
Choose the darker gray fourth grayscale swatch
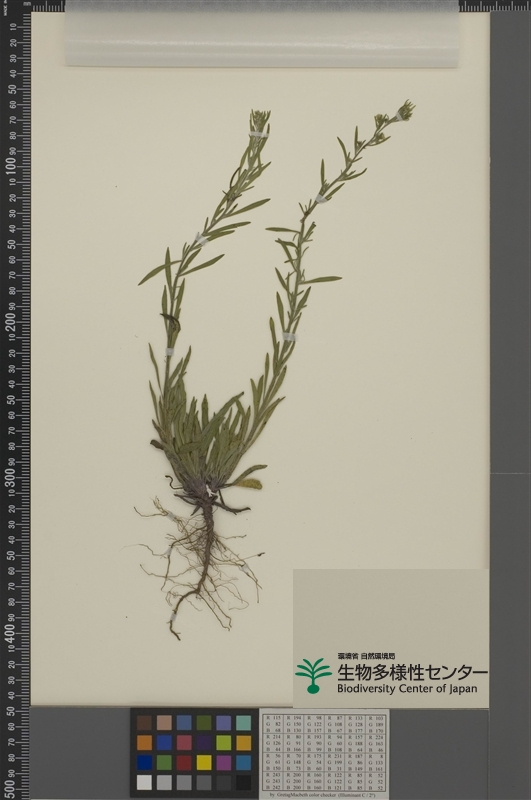204,783
